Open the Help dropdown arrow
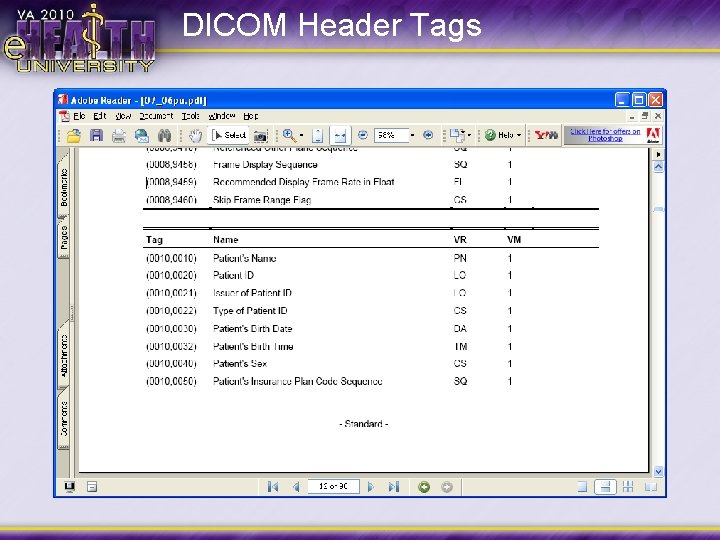Image resolution: width=720 pixels, height=540 pixels. point(519,135)
